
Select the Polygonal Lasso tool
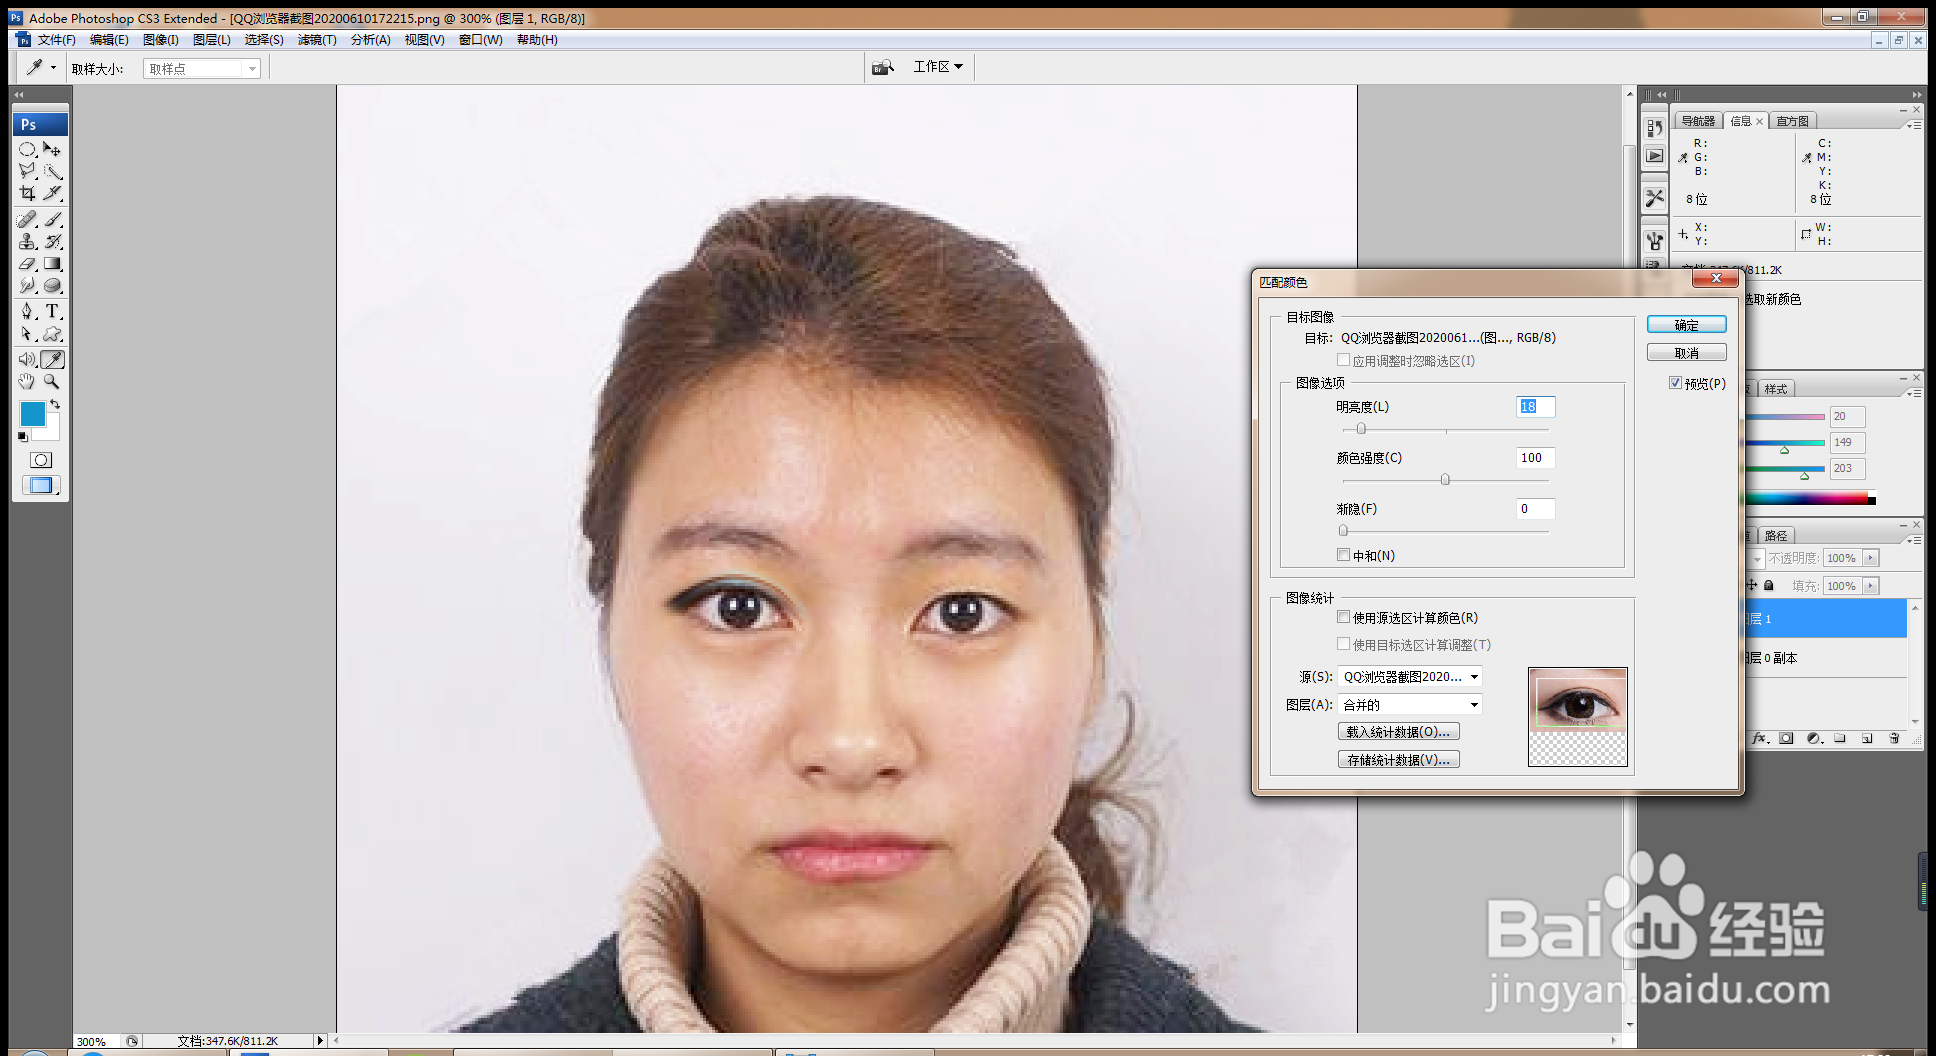pos(27,171)
